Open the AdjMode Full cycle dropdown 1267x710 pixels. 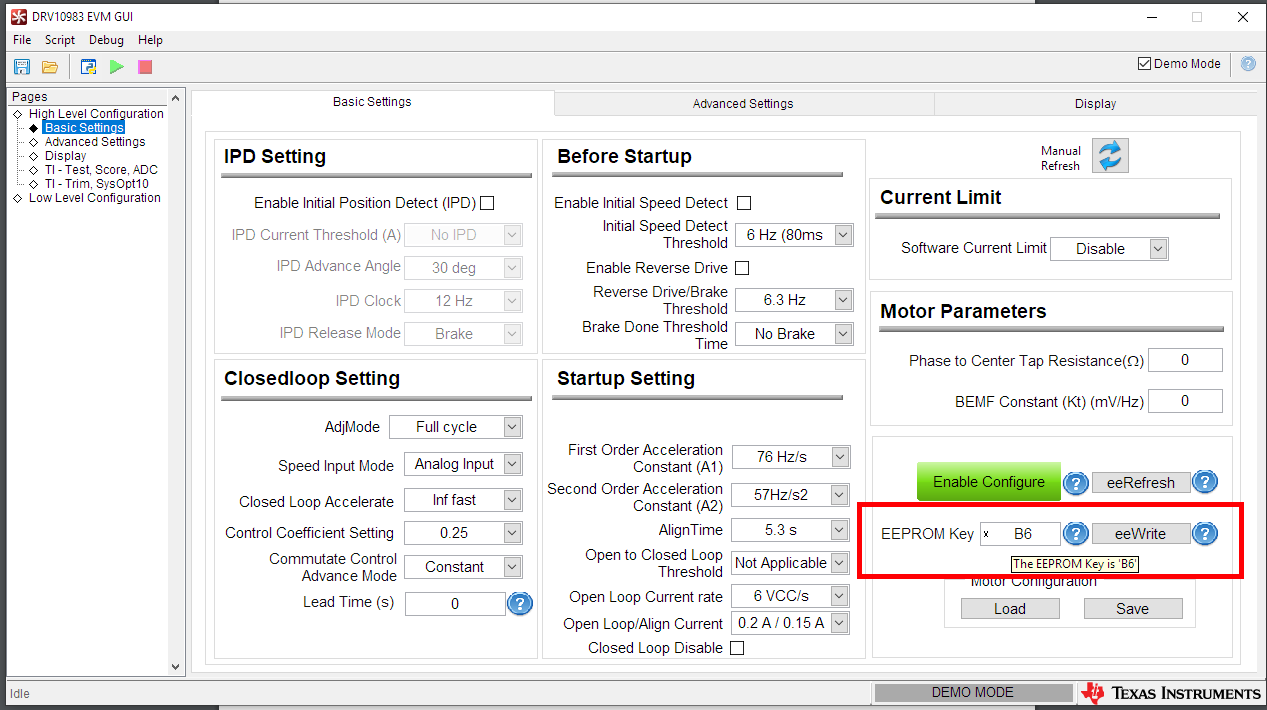[x=455, y=427]
